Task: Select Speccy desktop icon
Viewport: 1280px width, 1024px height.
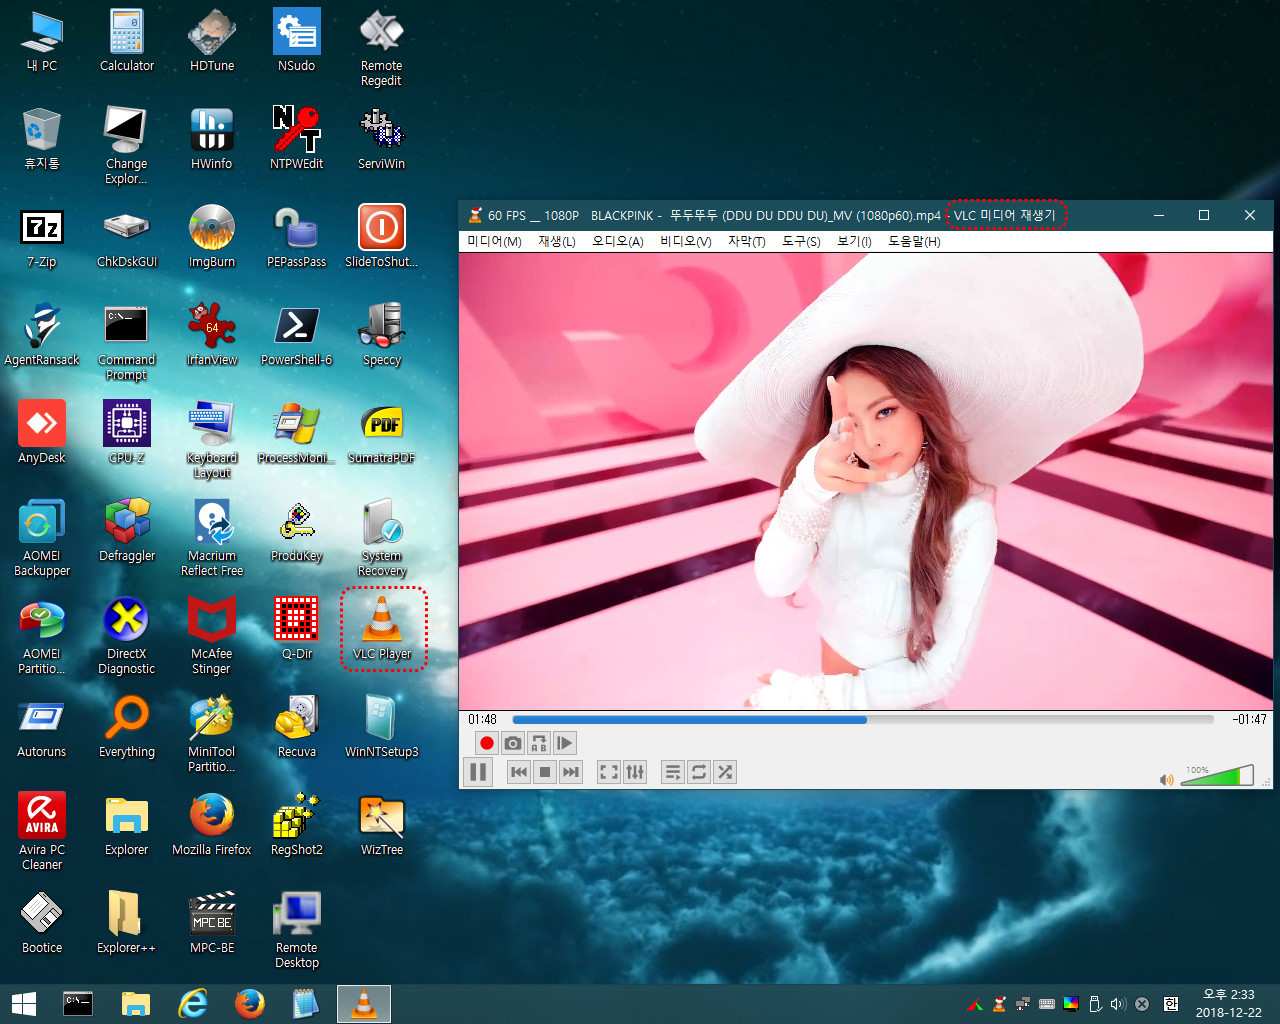Action: pyautogui.click(x=381, y=334)
